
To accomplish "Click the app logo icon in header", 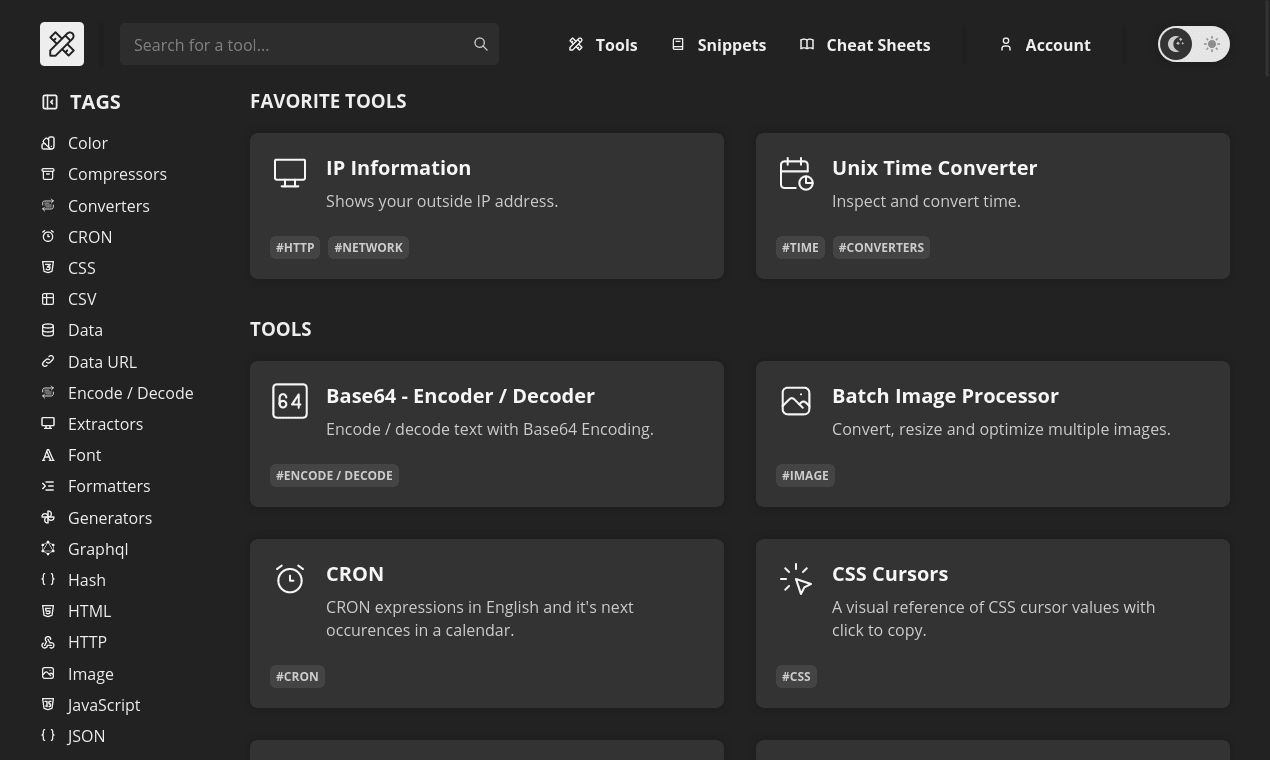I will tap(62, 44).
